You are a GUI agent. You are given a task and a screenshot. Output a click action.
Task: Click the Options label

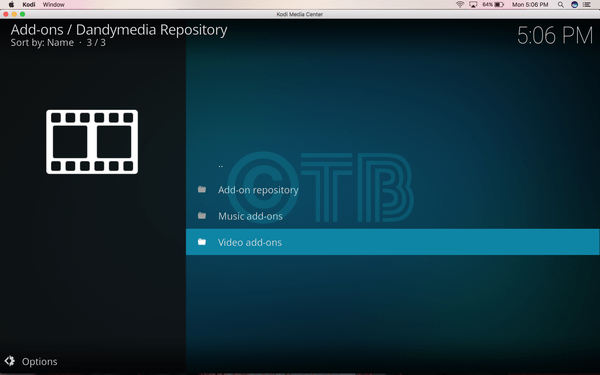(x=39, y=362)
